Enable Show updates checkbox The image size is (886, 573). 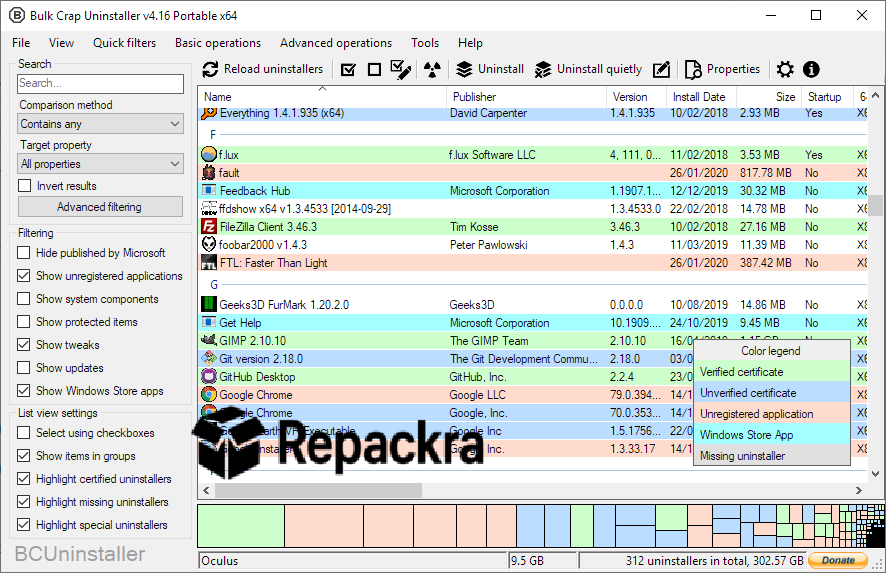23,368
